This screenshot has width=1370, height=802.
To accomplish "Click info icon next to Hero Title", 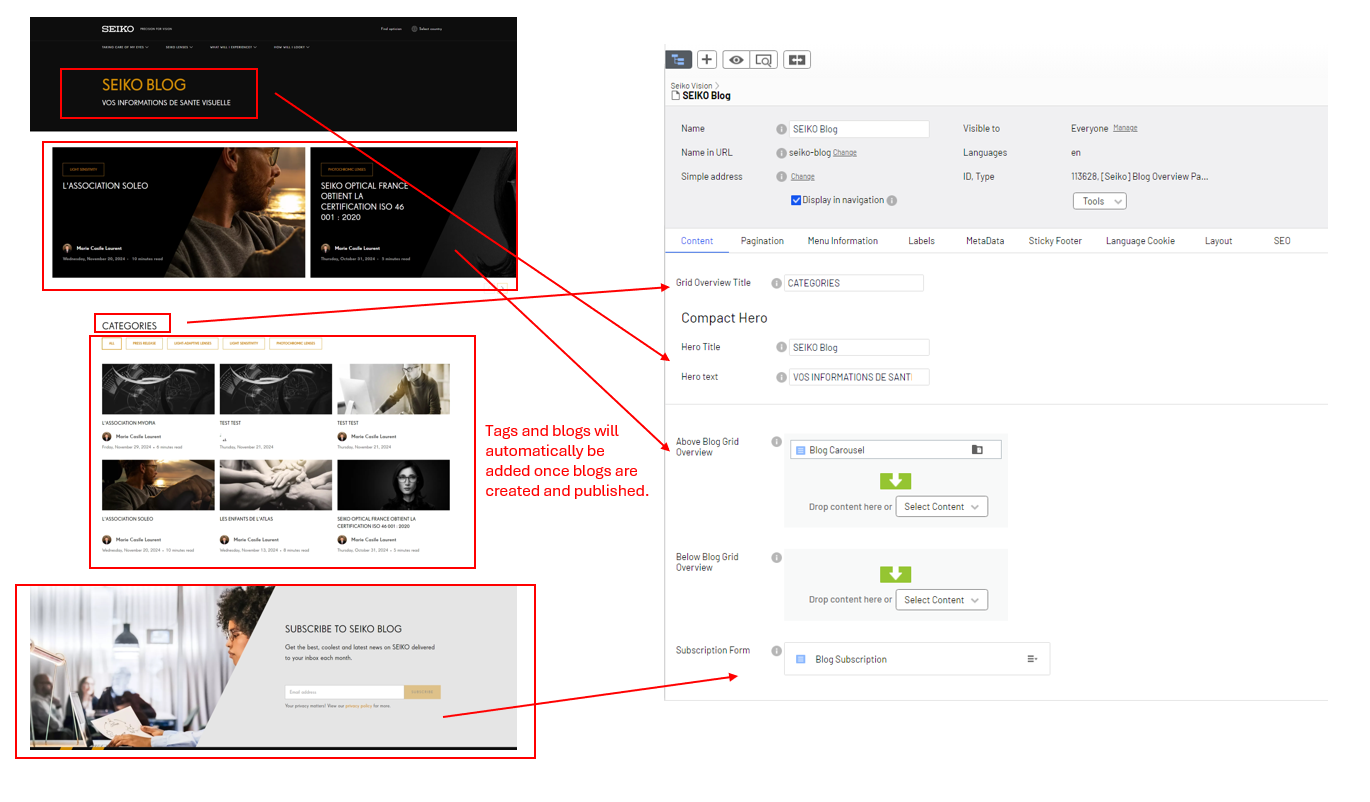I will pos(781,348).
